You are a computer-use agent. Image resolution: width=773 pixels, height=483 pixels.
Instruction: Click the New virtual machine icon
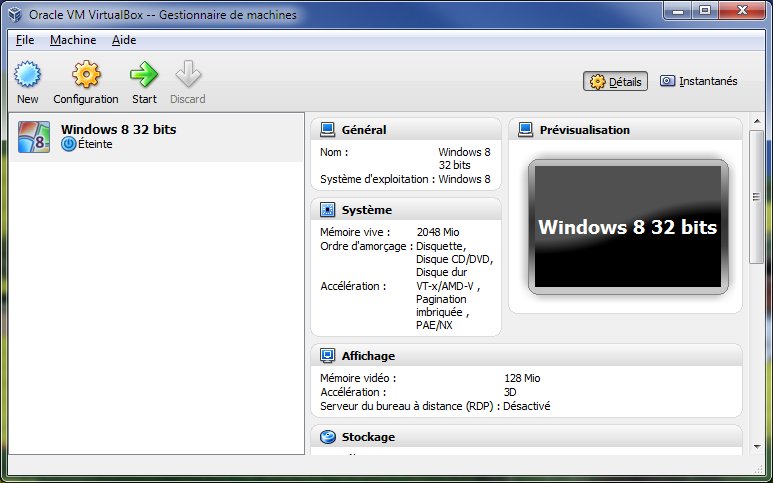(28, 75)
